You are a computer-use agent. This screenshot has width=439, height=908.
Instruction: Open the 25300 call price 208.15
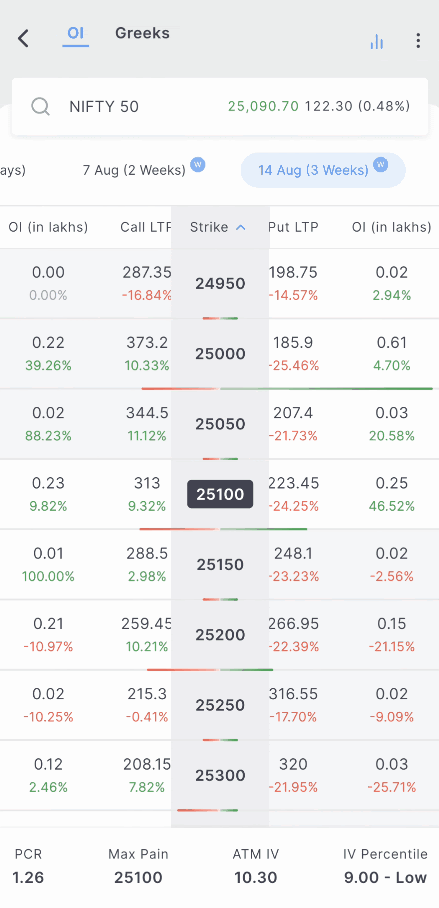tap(147, 764)
